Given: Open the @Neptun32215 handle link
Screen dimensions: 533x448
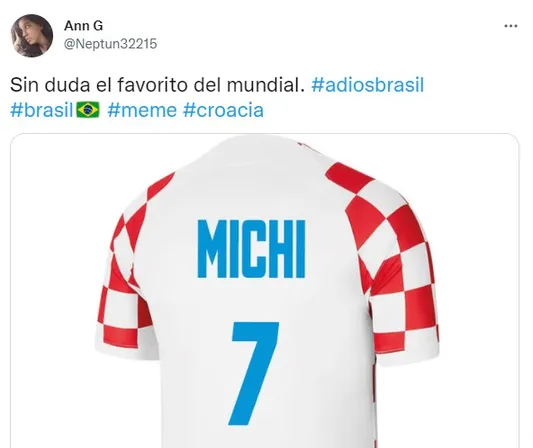Looking at the screenshot, I should pos(110,44).
